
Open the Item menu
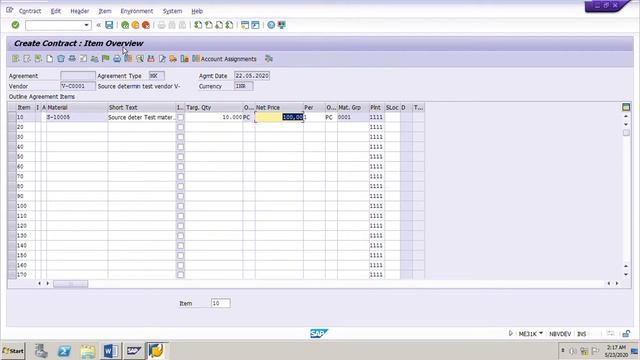click(105, 11)
